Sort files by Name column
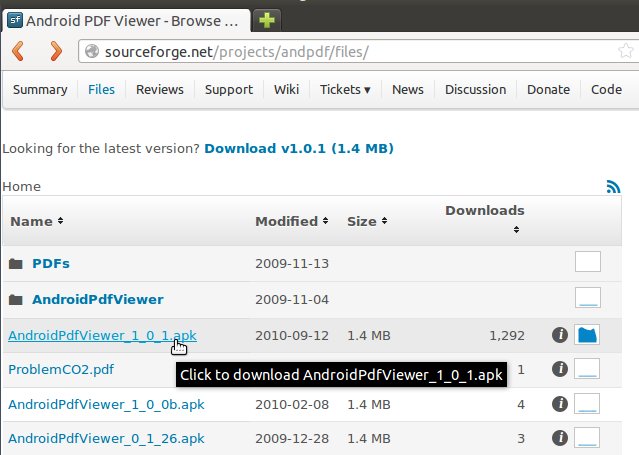The width and height of the screenshot is (639, 455). pyautogui.click(x=37, y=221)
